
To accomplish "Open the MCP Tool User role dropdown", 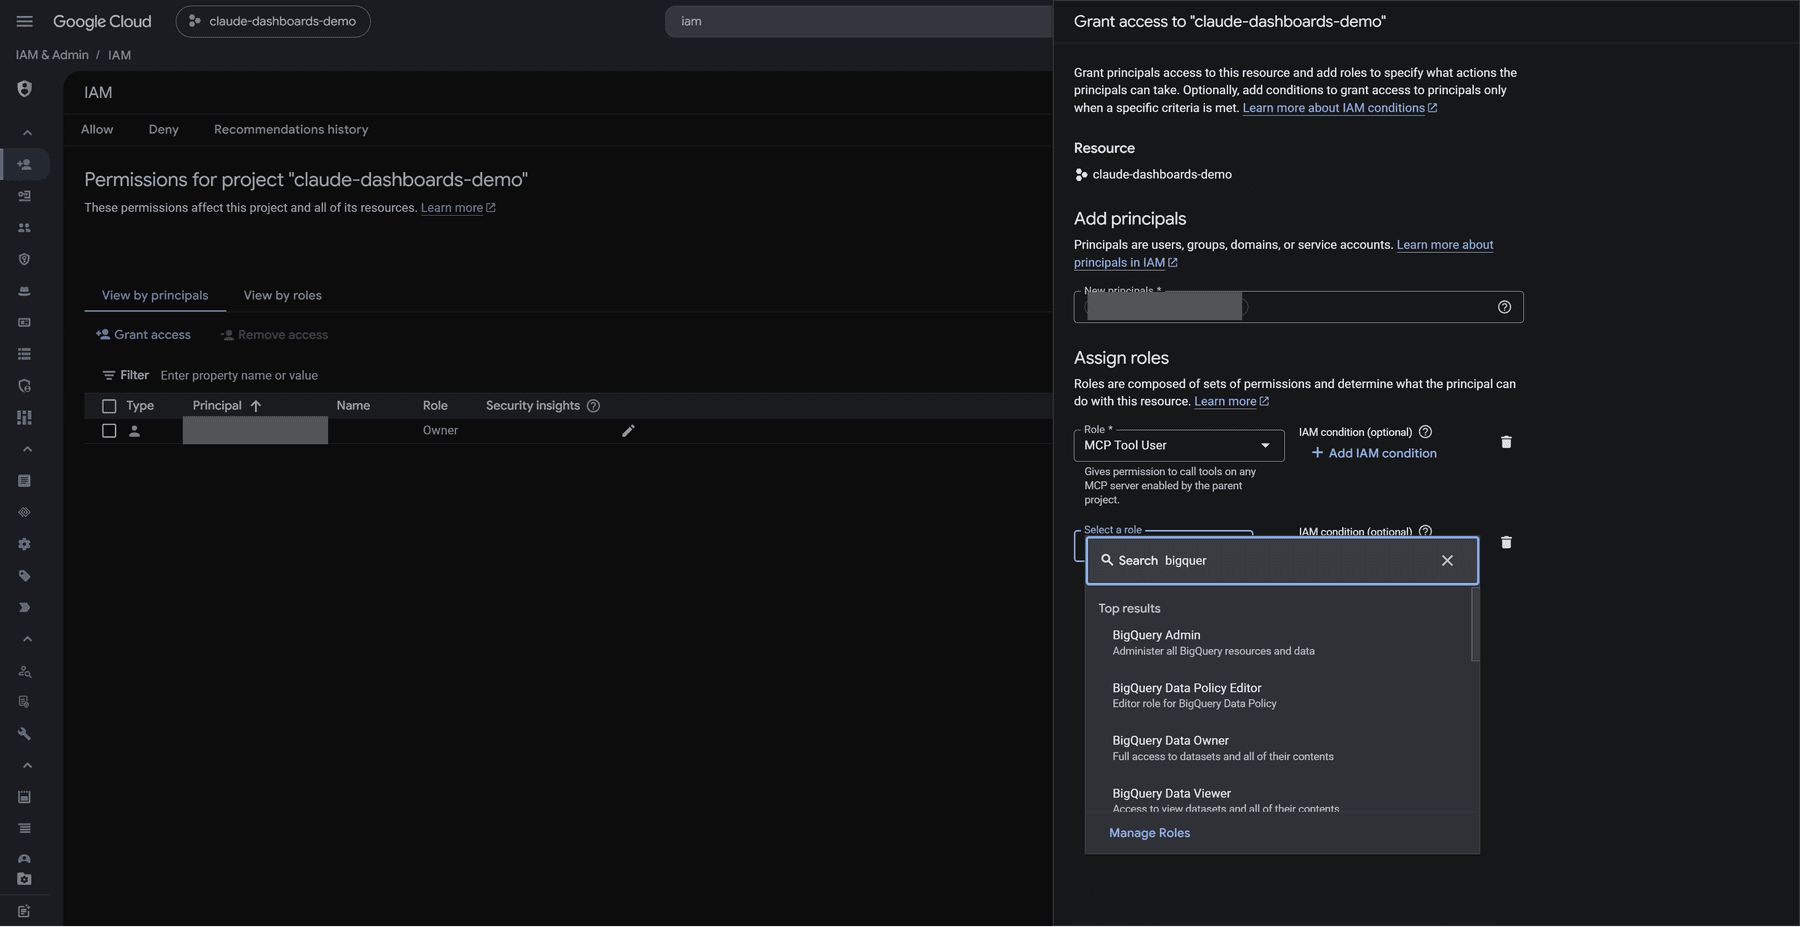I will [x=1179, y=446].
